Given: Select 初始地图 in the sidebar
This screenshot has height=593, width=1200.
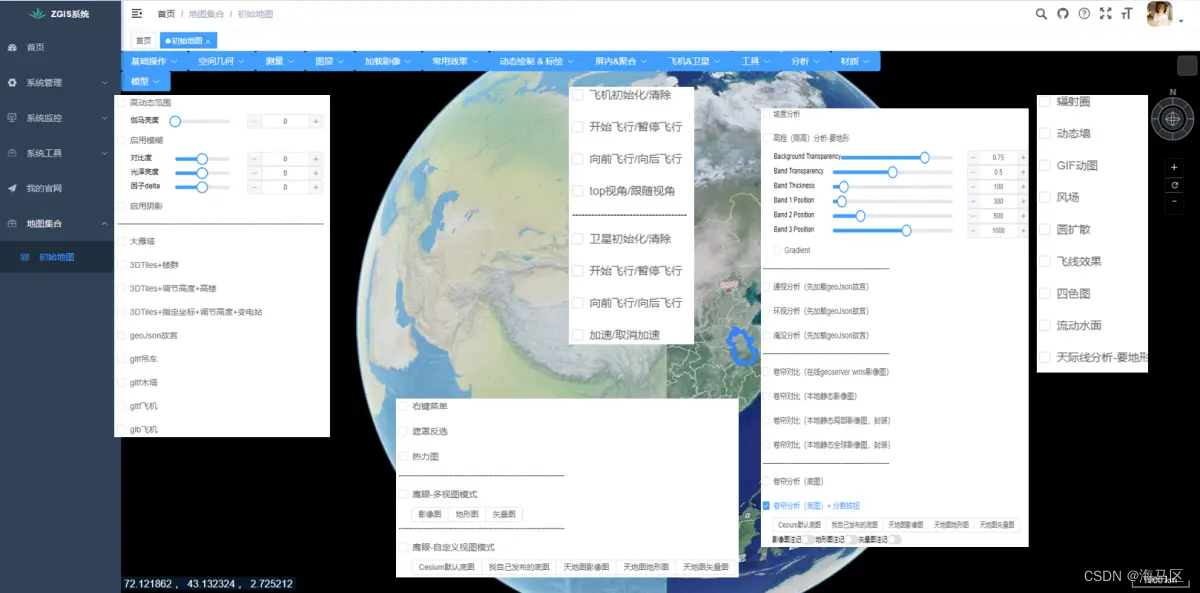Looking at the screenshot, I should pos(60,257).
